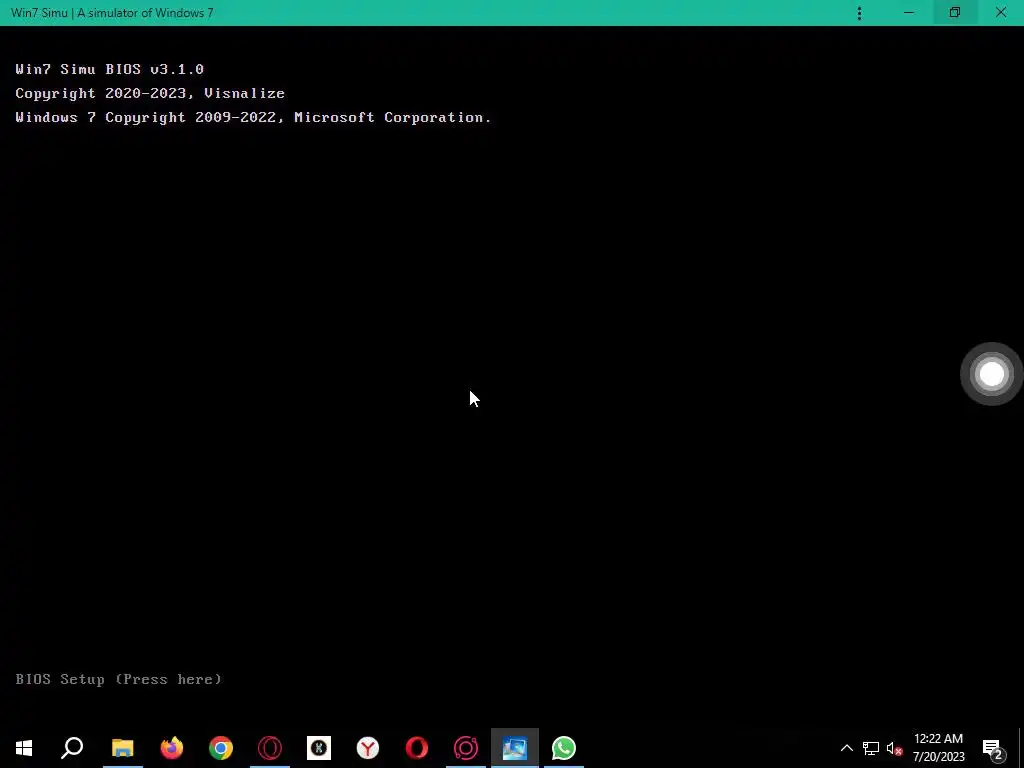Viewport: 1024px width, 768px height.
Task: Launch Yandex Browser from the taskbar
Action: click(x=368, y=748)
